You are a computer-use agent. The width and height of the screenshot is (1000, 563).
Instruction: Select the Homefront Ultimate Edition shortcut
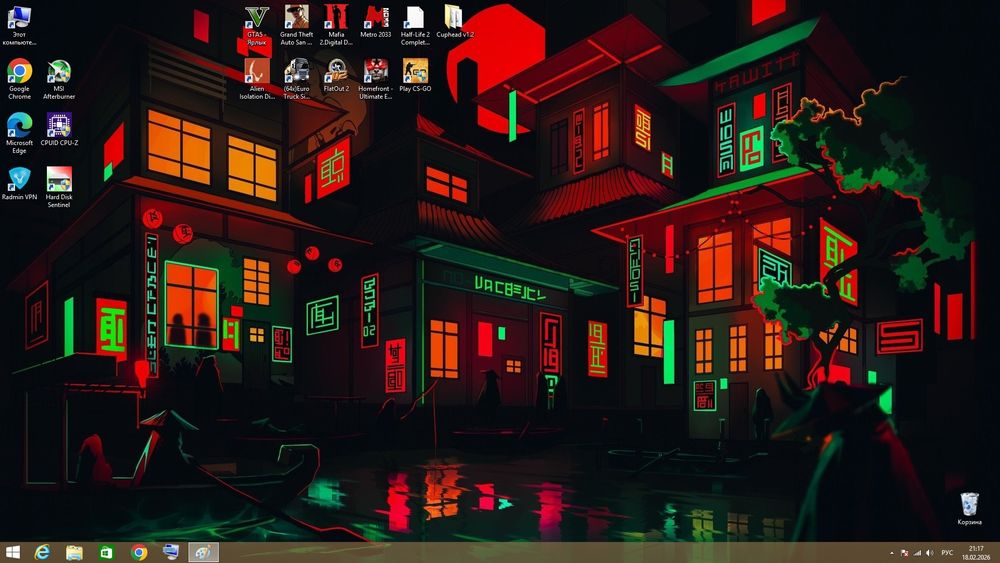(376, 79)
